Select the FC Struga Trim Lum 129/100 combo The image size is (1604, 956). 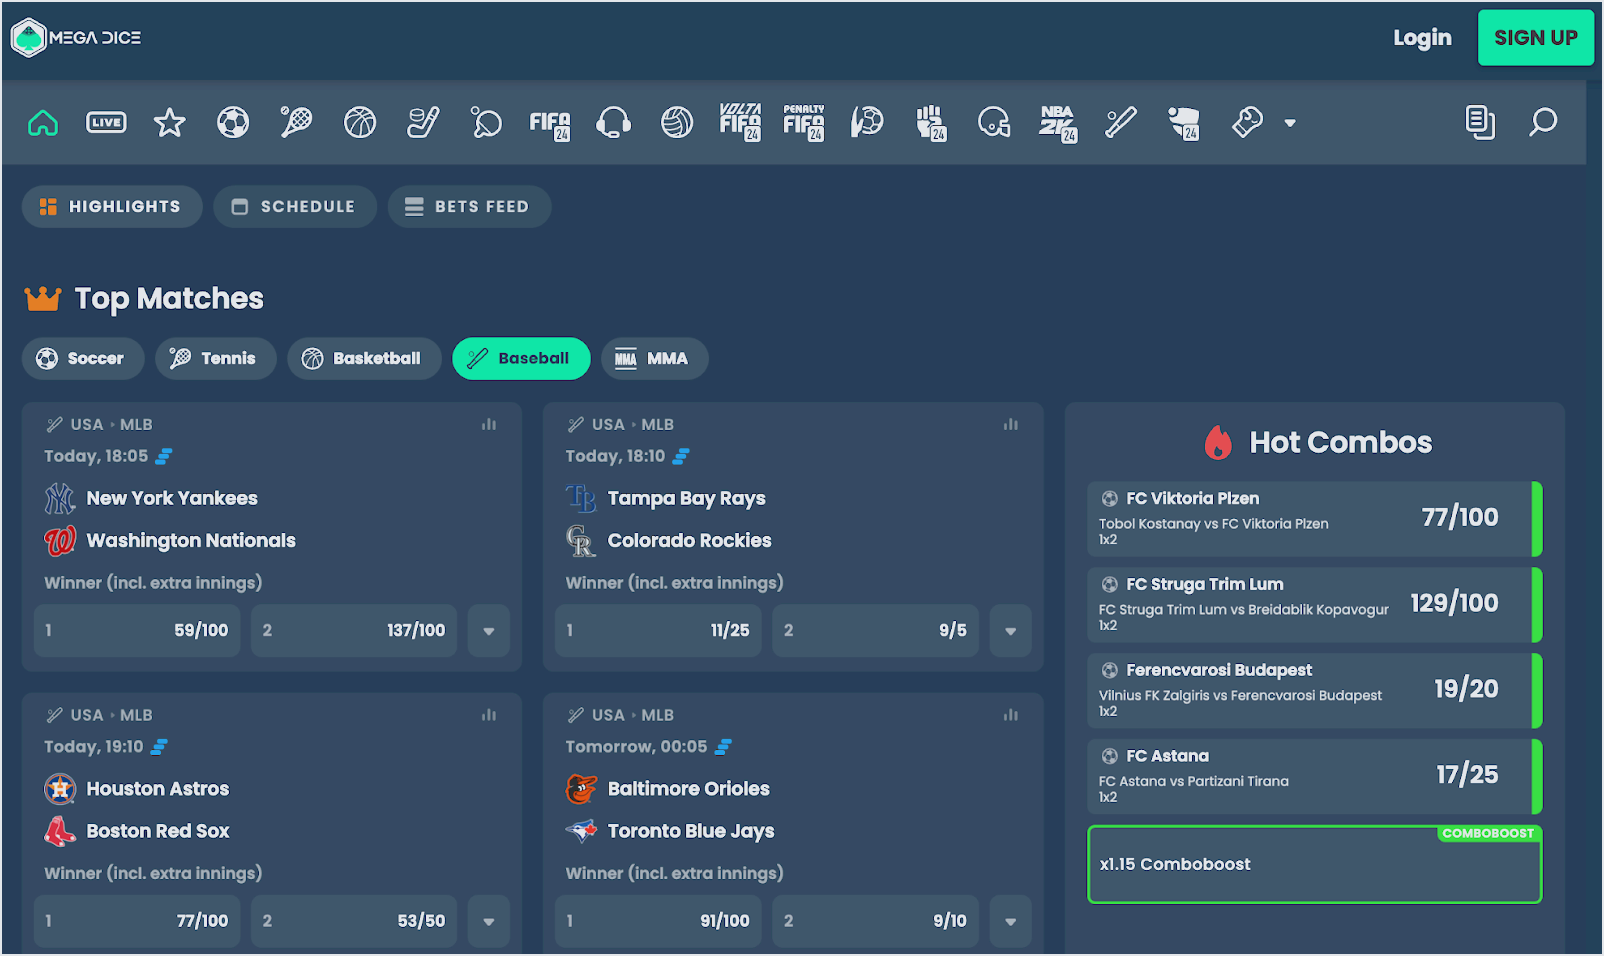(1314, 604)
